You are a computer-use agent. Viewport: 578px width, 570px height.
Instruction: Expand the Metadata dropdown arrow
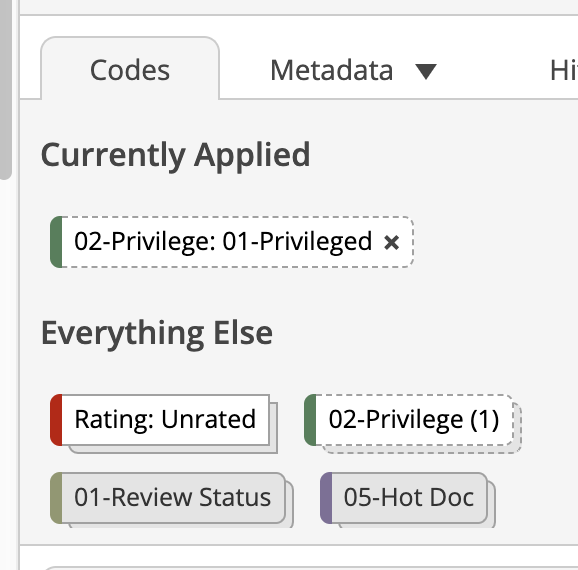pyautogui.click(x=426, y=71)
